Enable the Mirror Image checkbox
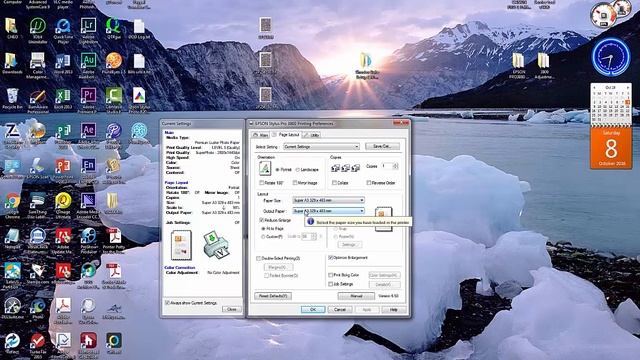This screenshot has height=360, width=640. point(295,183)
